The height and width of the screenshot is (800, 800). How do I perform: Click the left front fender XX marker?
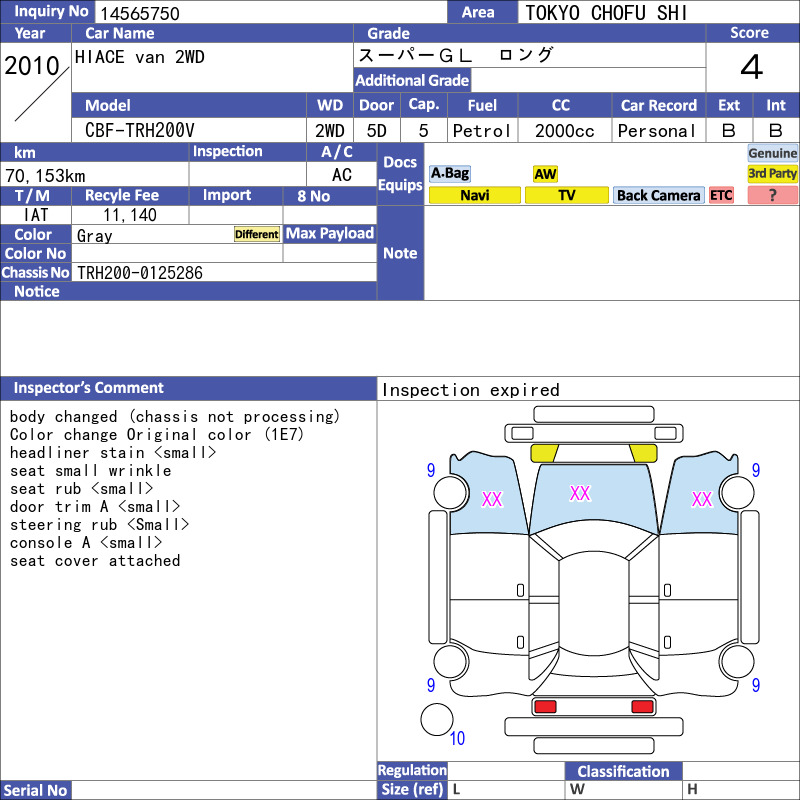click(492, 499)
